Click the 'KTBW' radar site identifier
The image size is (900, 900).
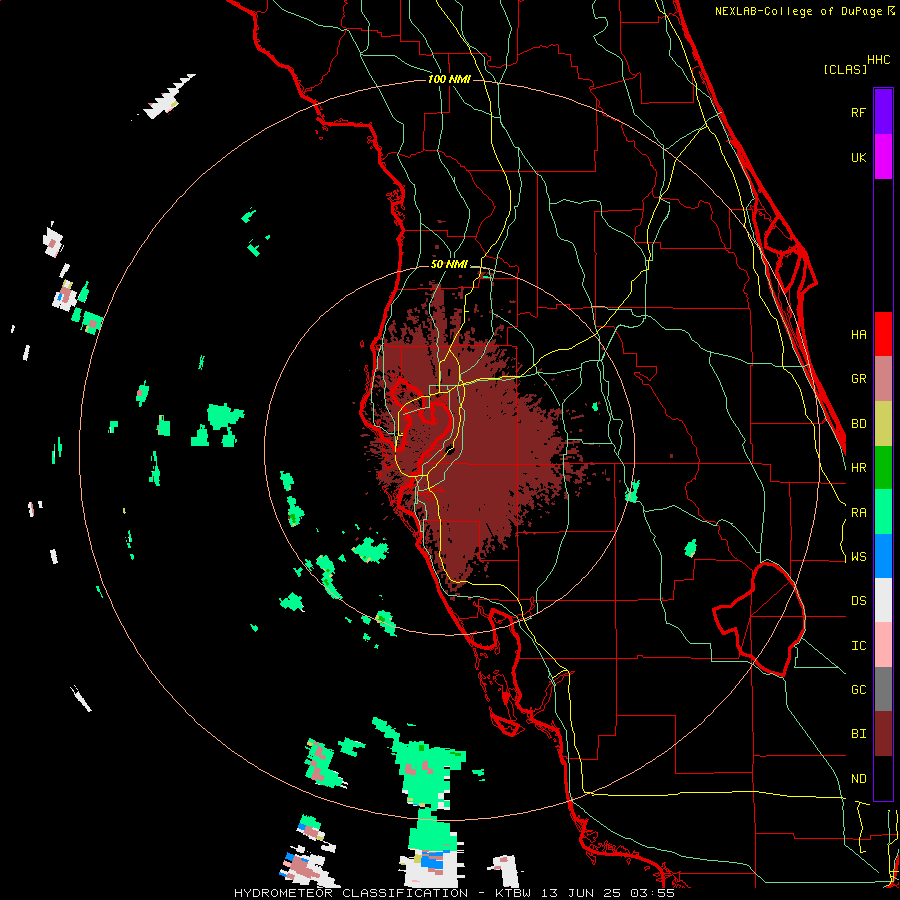pos(513,893)
